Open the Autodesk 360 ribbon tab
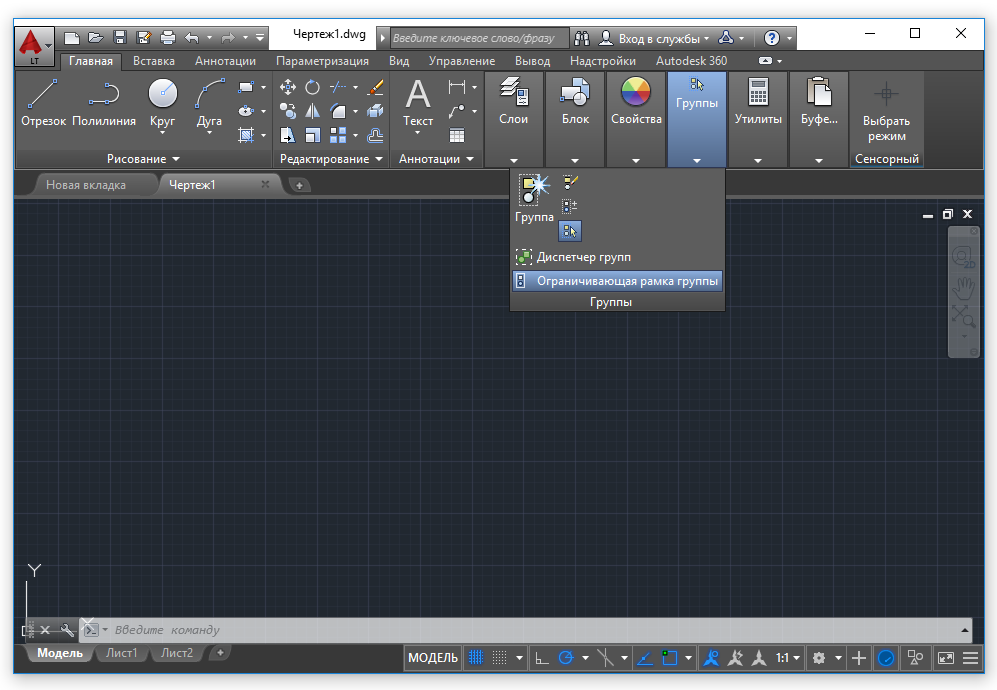 tap(691, 61)
